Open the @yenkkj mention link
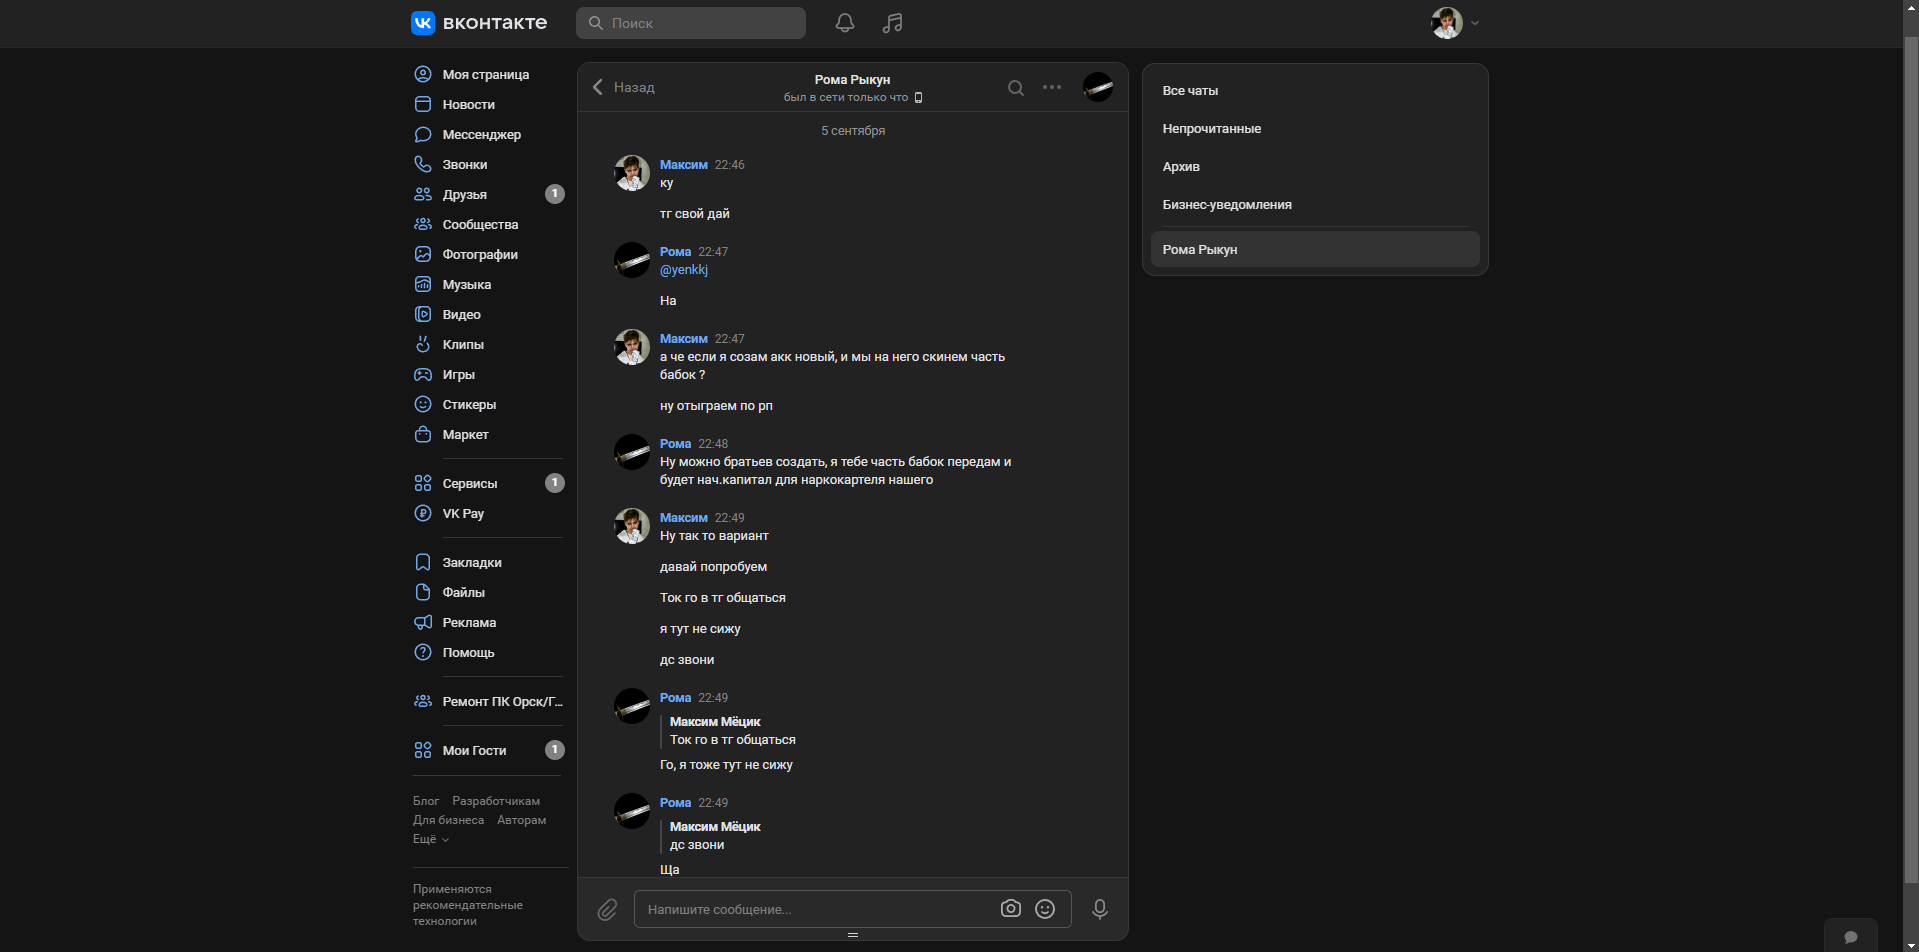The height and width of the screenshot is (952, 1919). (684, 270)
